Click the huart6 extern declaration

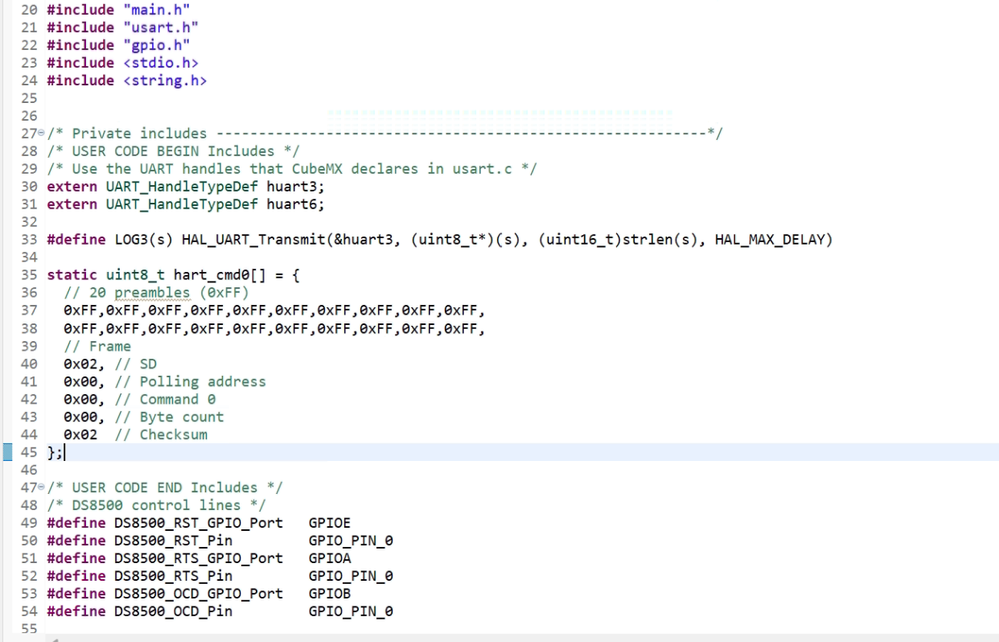point(186,204)
